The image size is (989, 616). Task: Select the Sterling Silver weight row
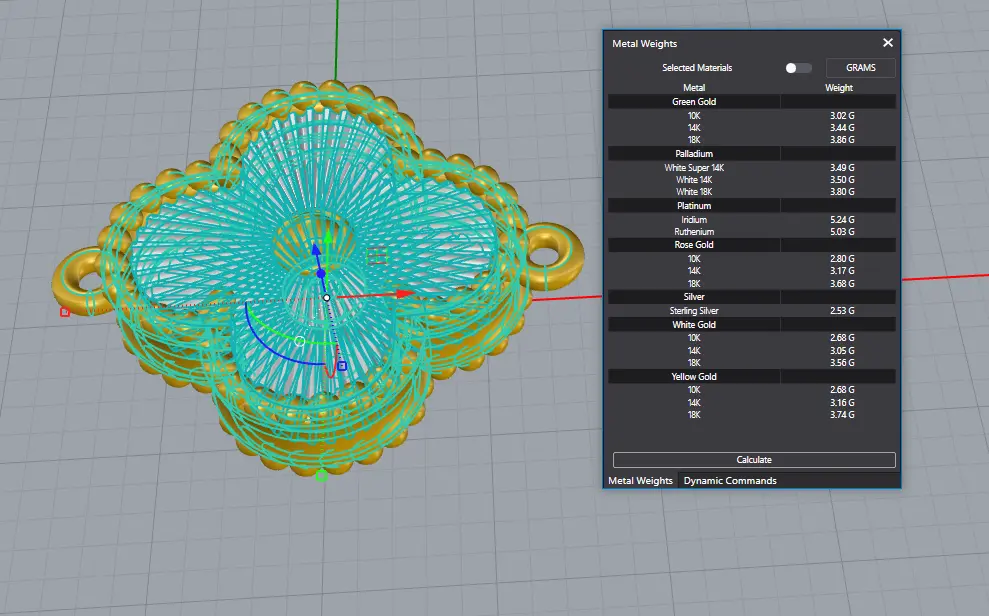pyautogui.click(x=752, y=311)
